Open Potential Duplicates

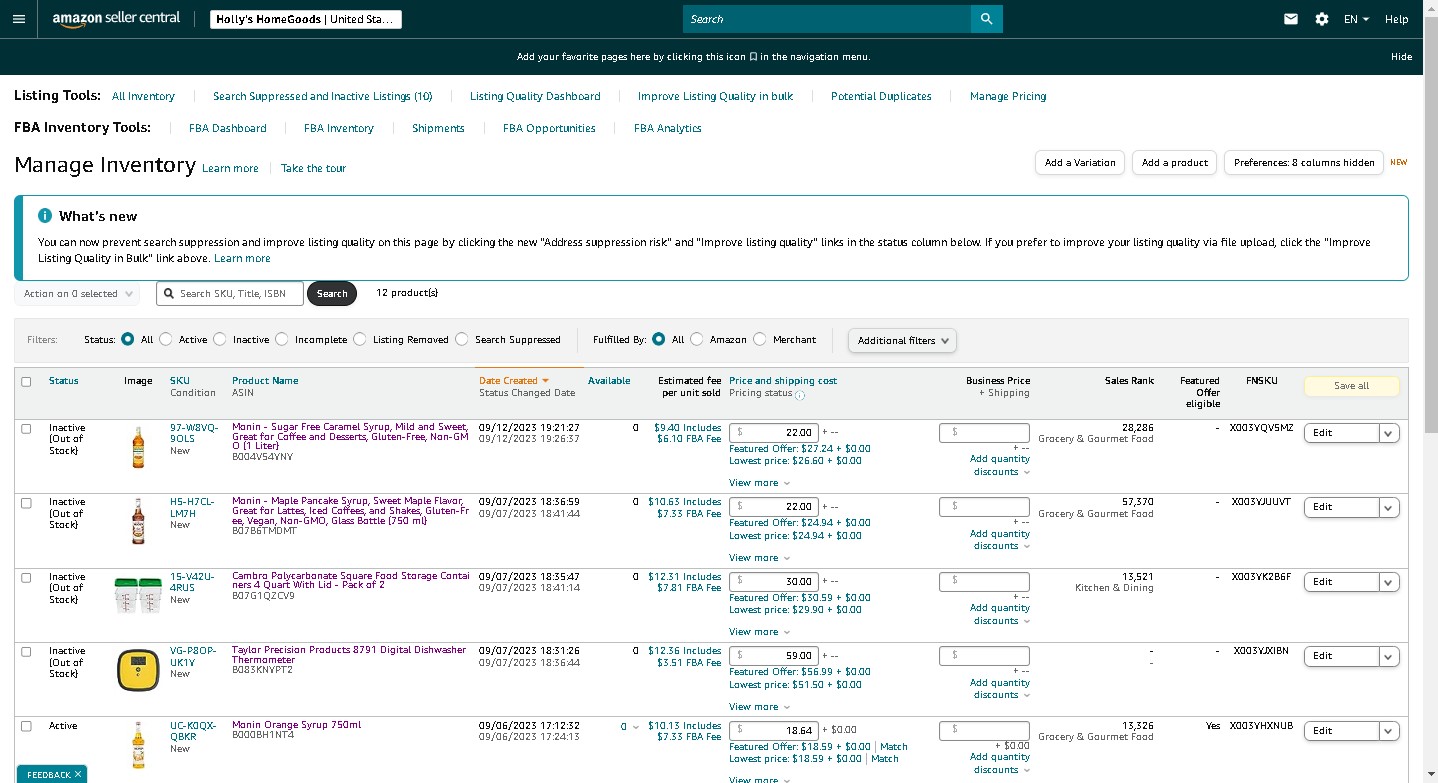[x=881, y=97]
